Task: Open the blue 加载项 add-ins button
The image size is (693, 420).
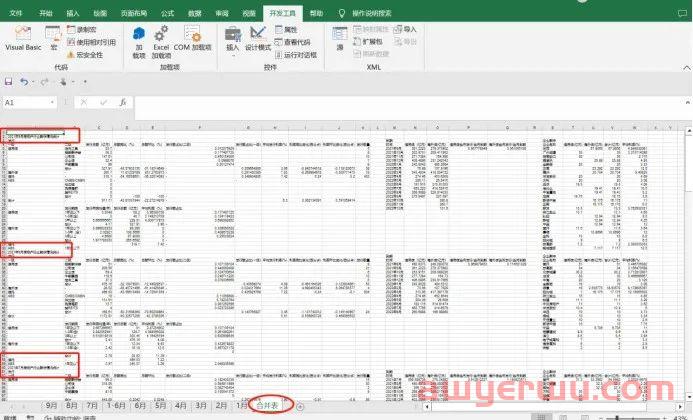Action: click(x=139, y=42)
